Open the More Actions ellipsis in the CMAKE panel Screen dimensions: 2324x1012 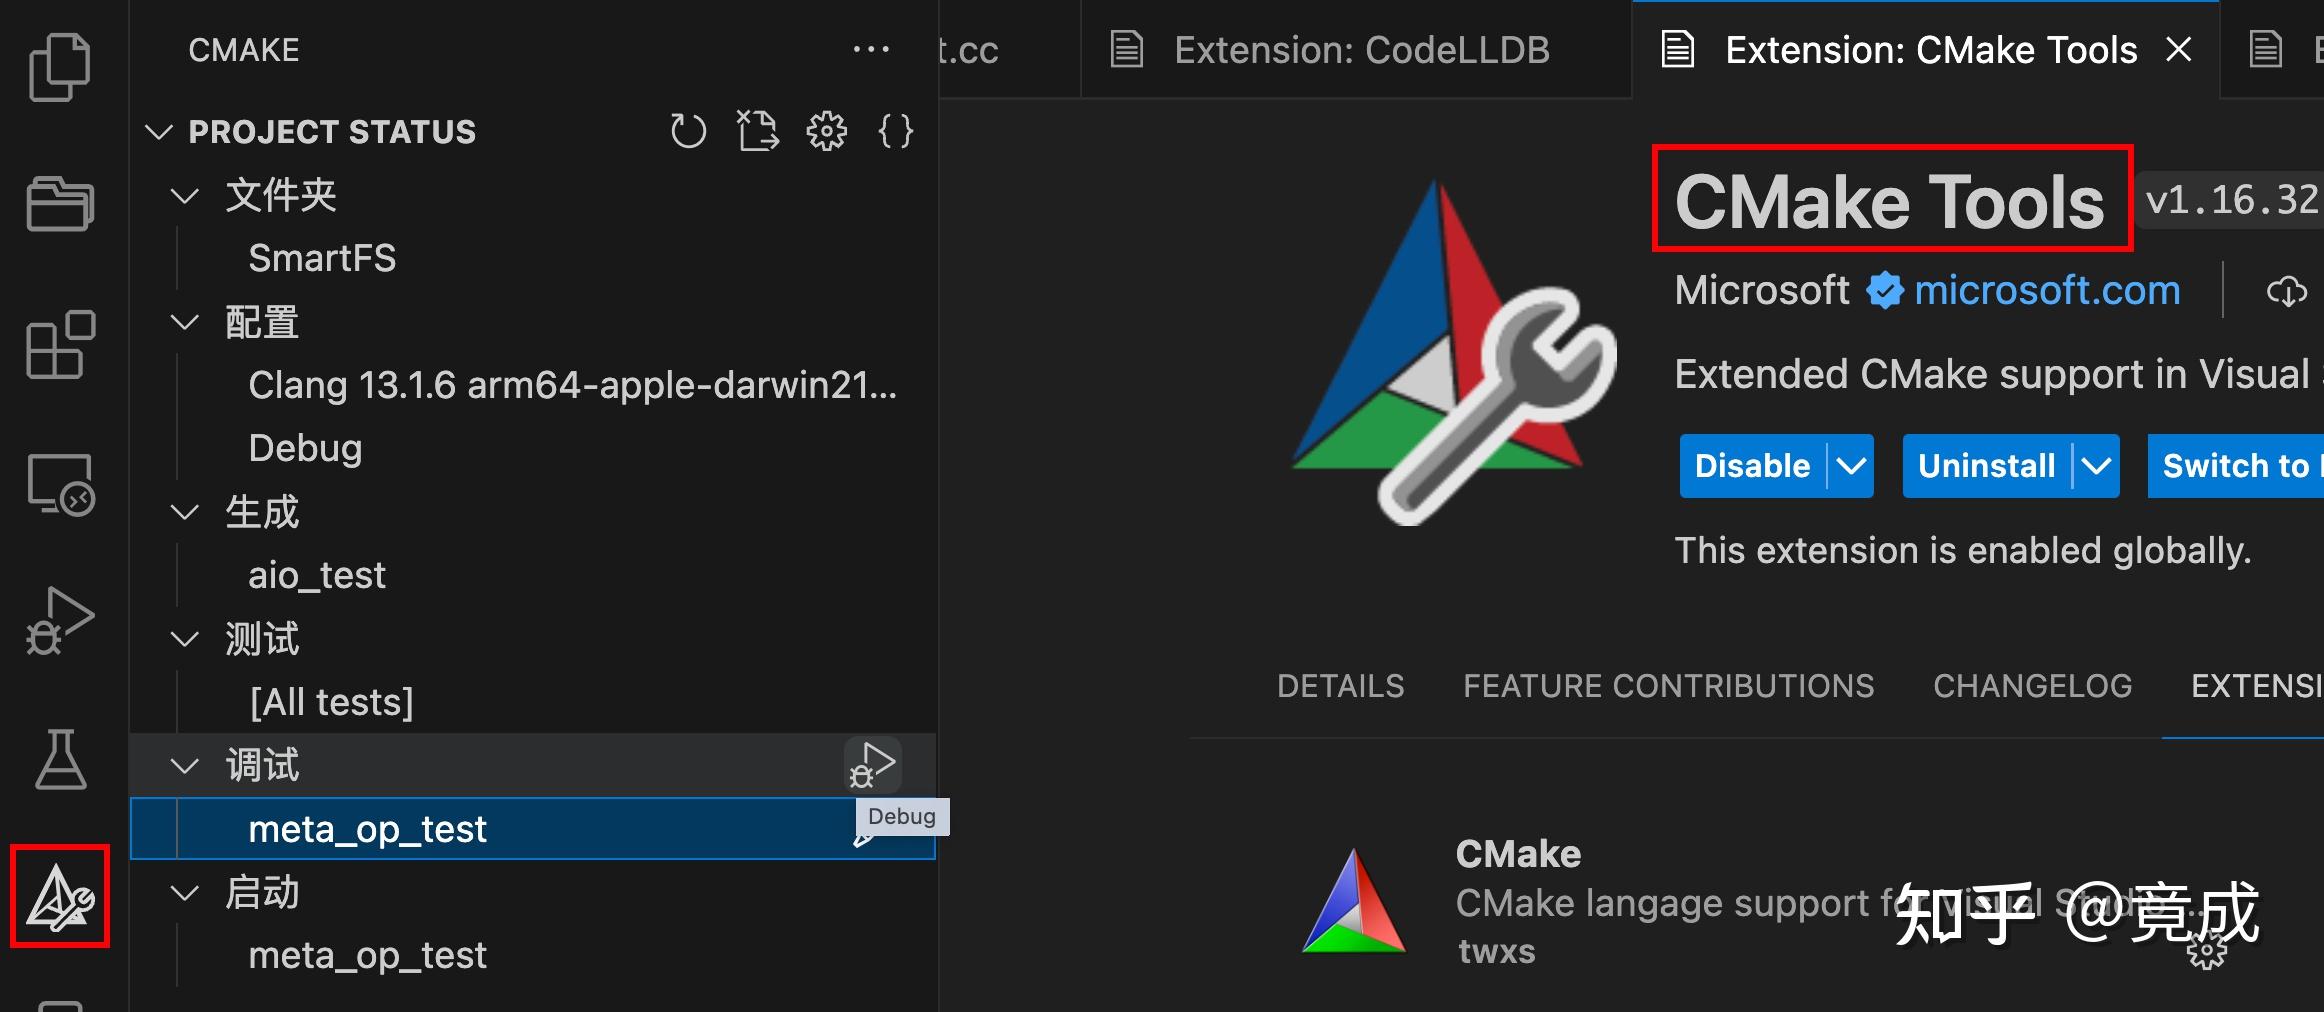point(871,49)
